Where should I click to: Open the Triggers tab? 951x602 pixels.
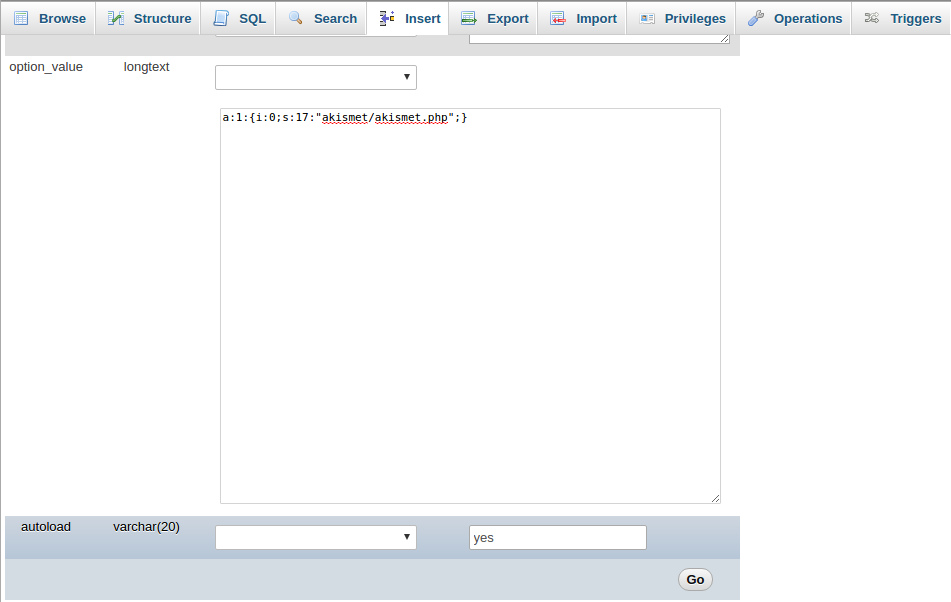pos(903,18)
